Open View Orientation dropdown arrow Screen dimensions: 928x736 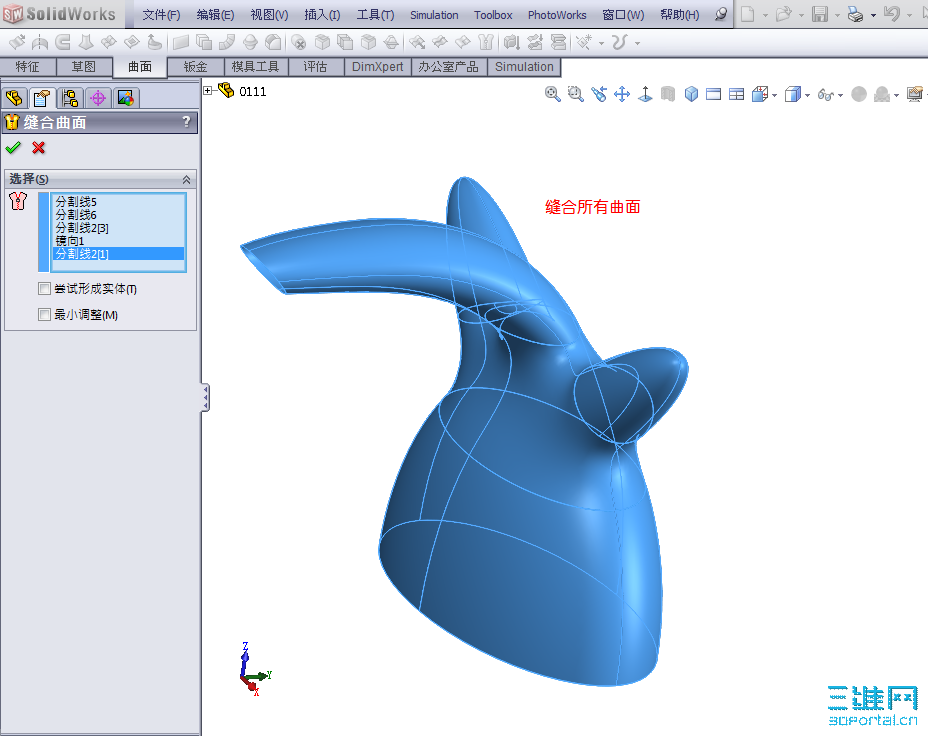pyautogui.click(x=775, y=95)
